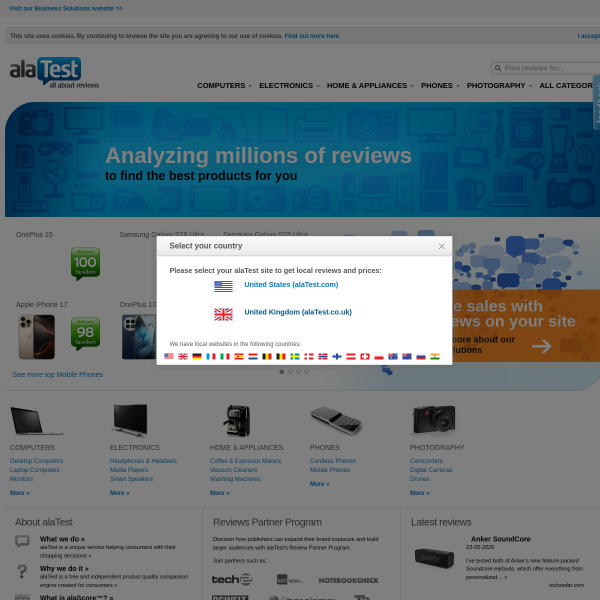This screenshot has height=600, width=600.
Task: Click the camera image above PHOTOGRAPHY
Action: pyautogui.click(x=434, y=421)
